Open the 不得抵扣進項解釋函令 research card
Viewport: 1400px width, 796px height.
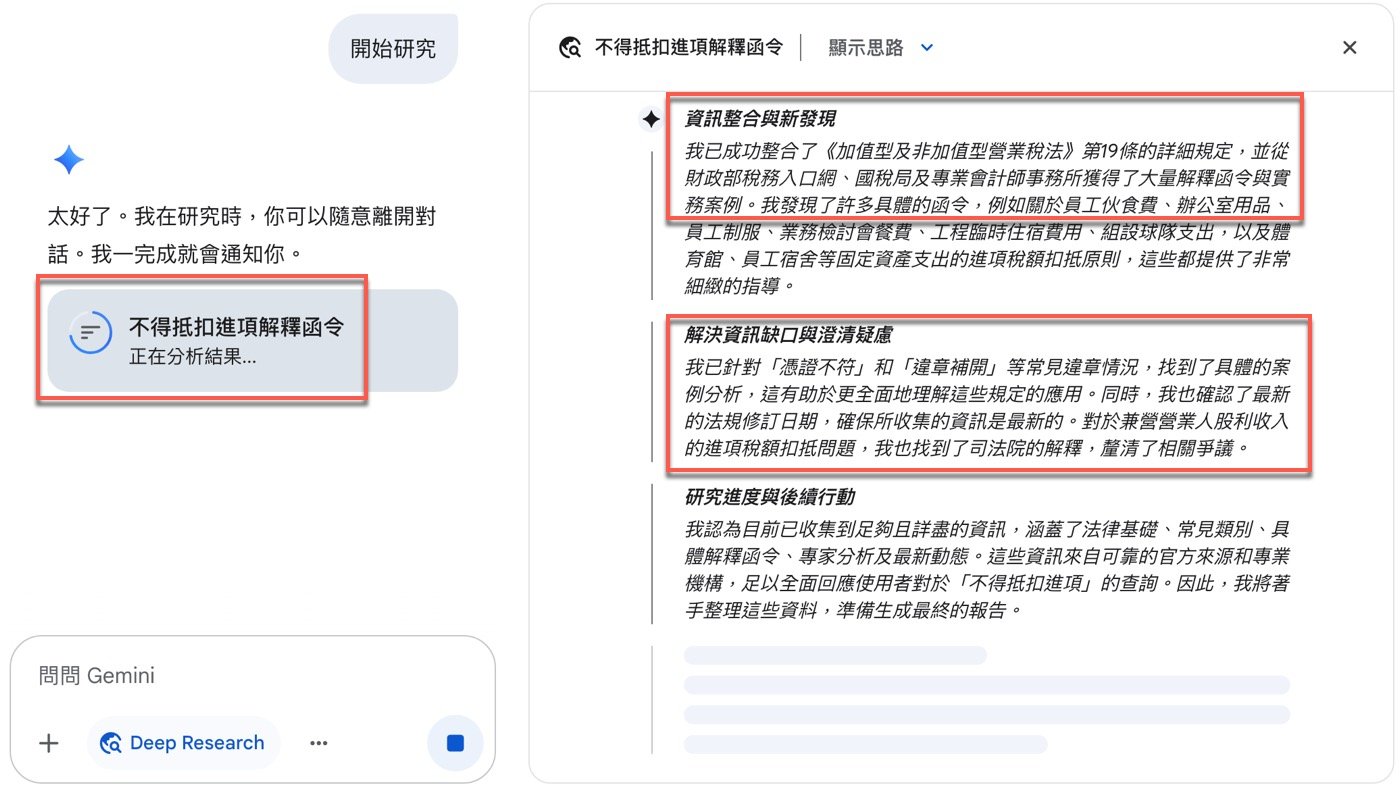pyautogui.click(x=252, y=340)
